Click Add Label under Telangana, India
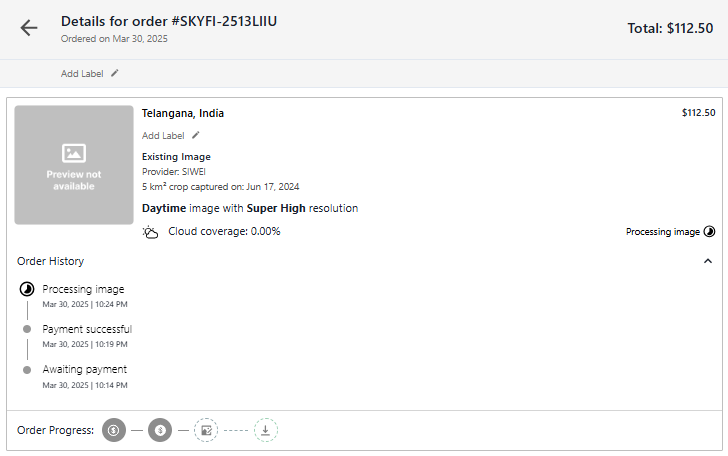This screenshot has height=456, width=728. pos(163,135)
